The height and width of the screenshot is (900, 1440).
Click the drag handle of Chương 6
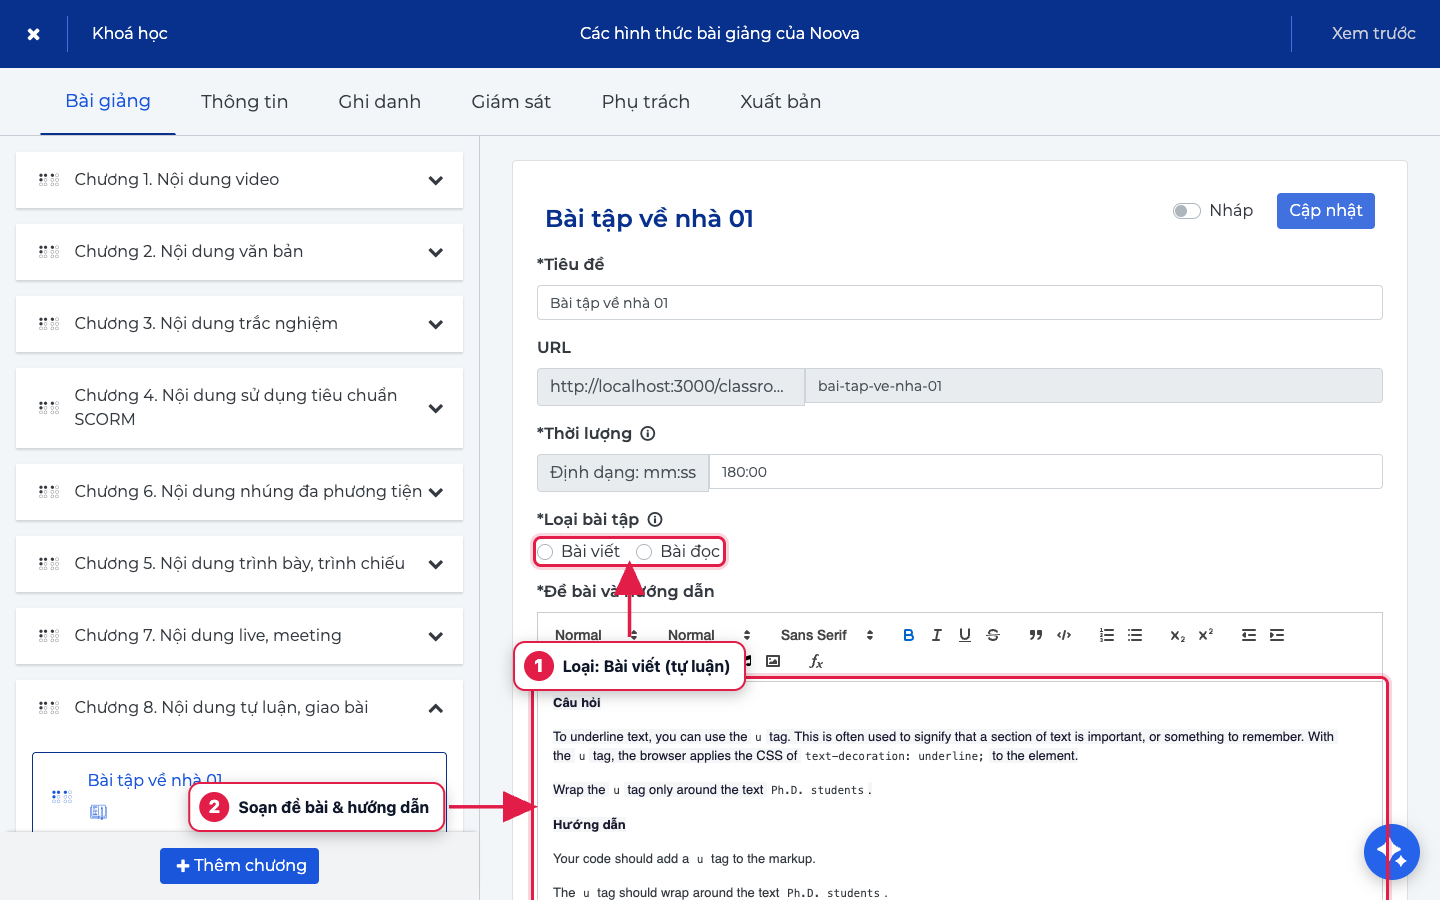(49, 492)
